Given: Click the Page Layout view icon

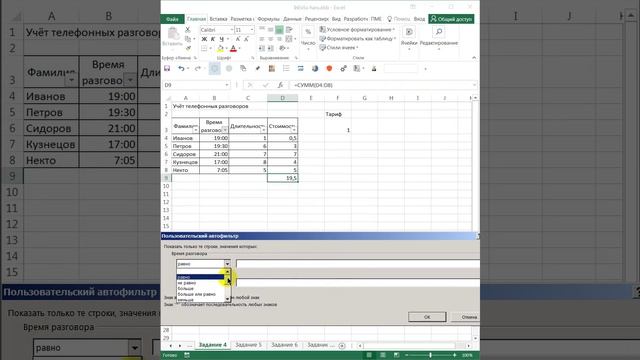Looking at the screenshot, I should 382,355.
